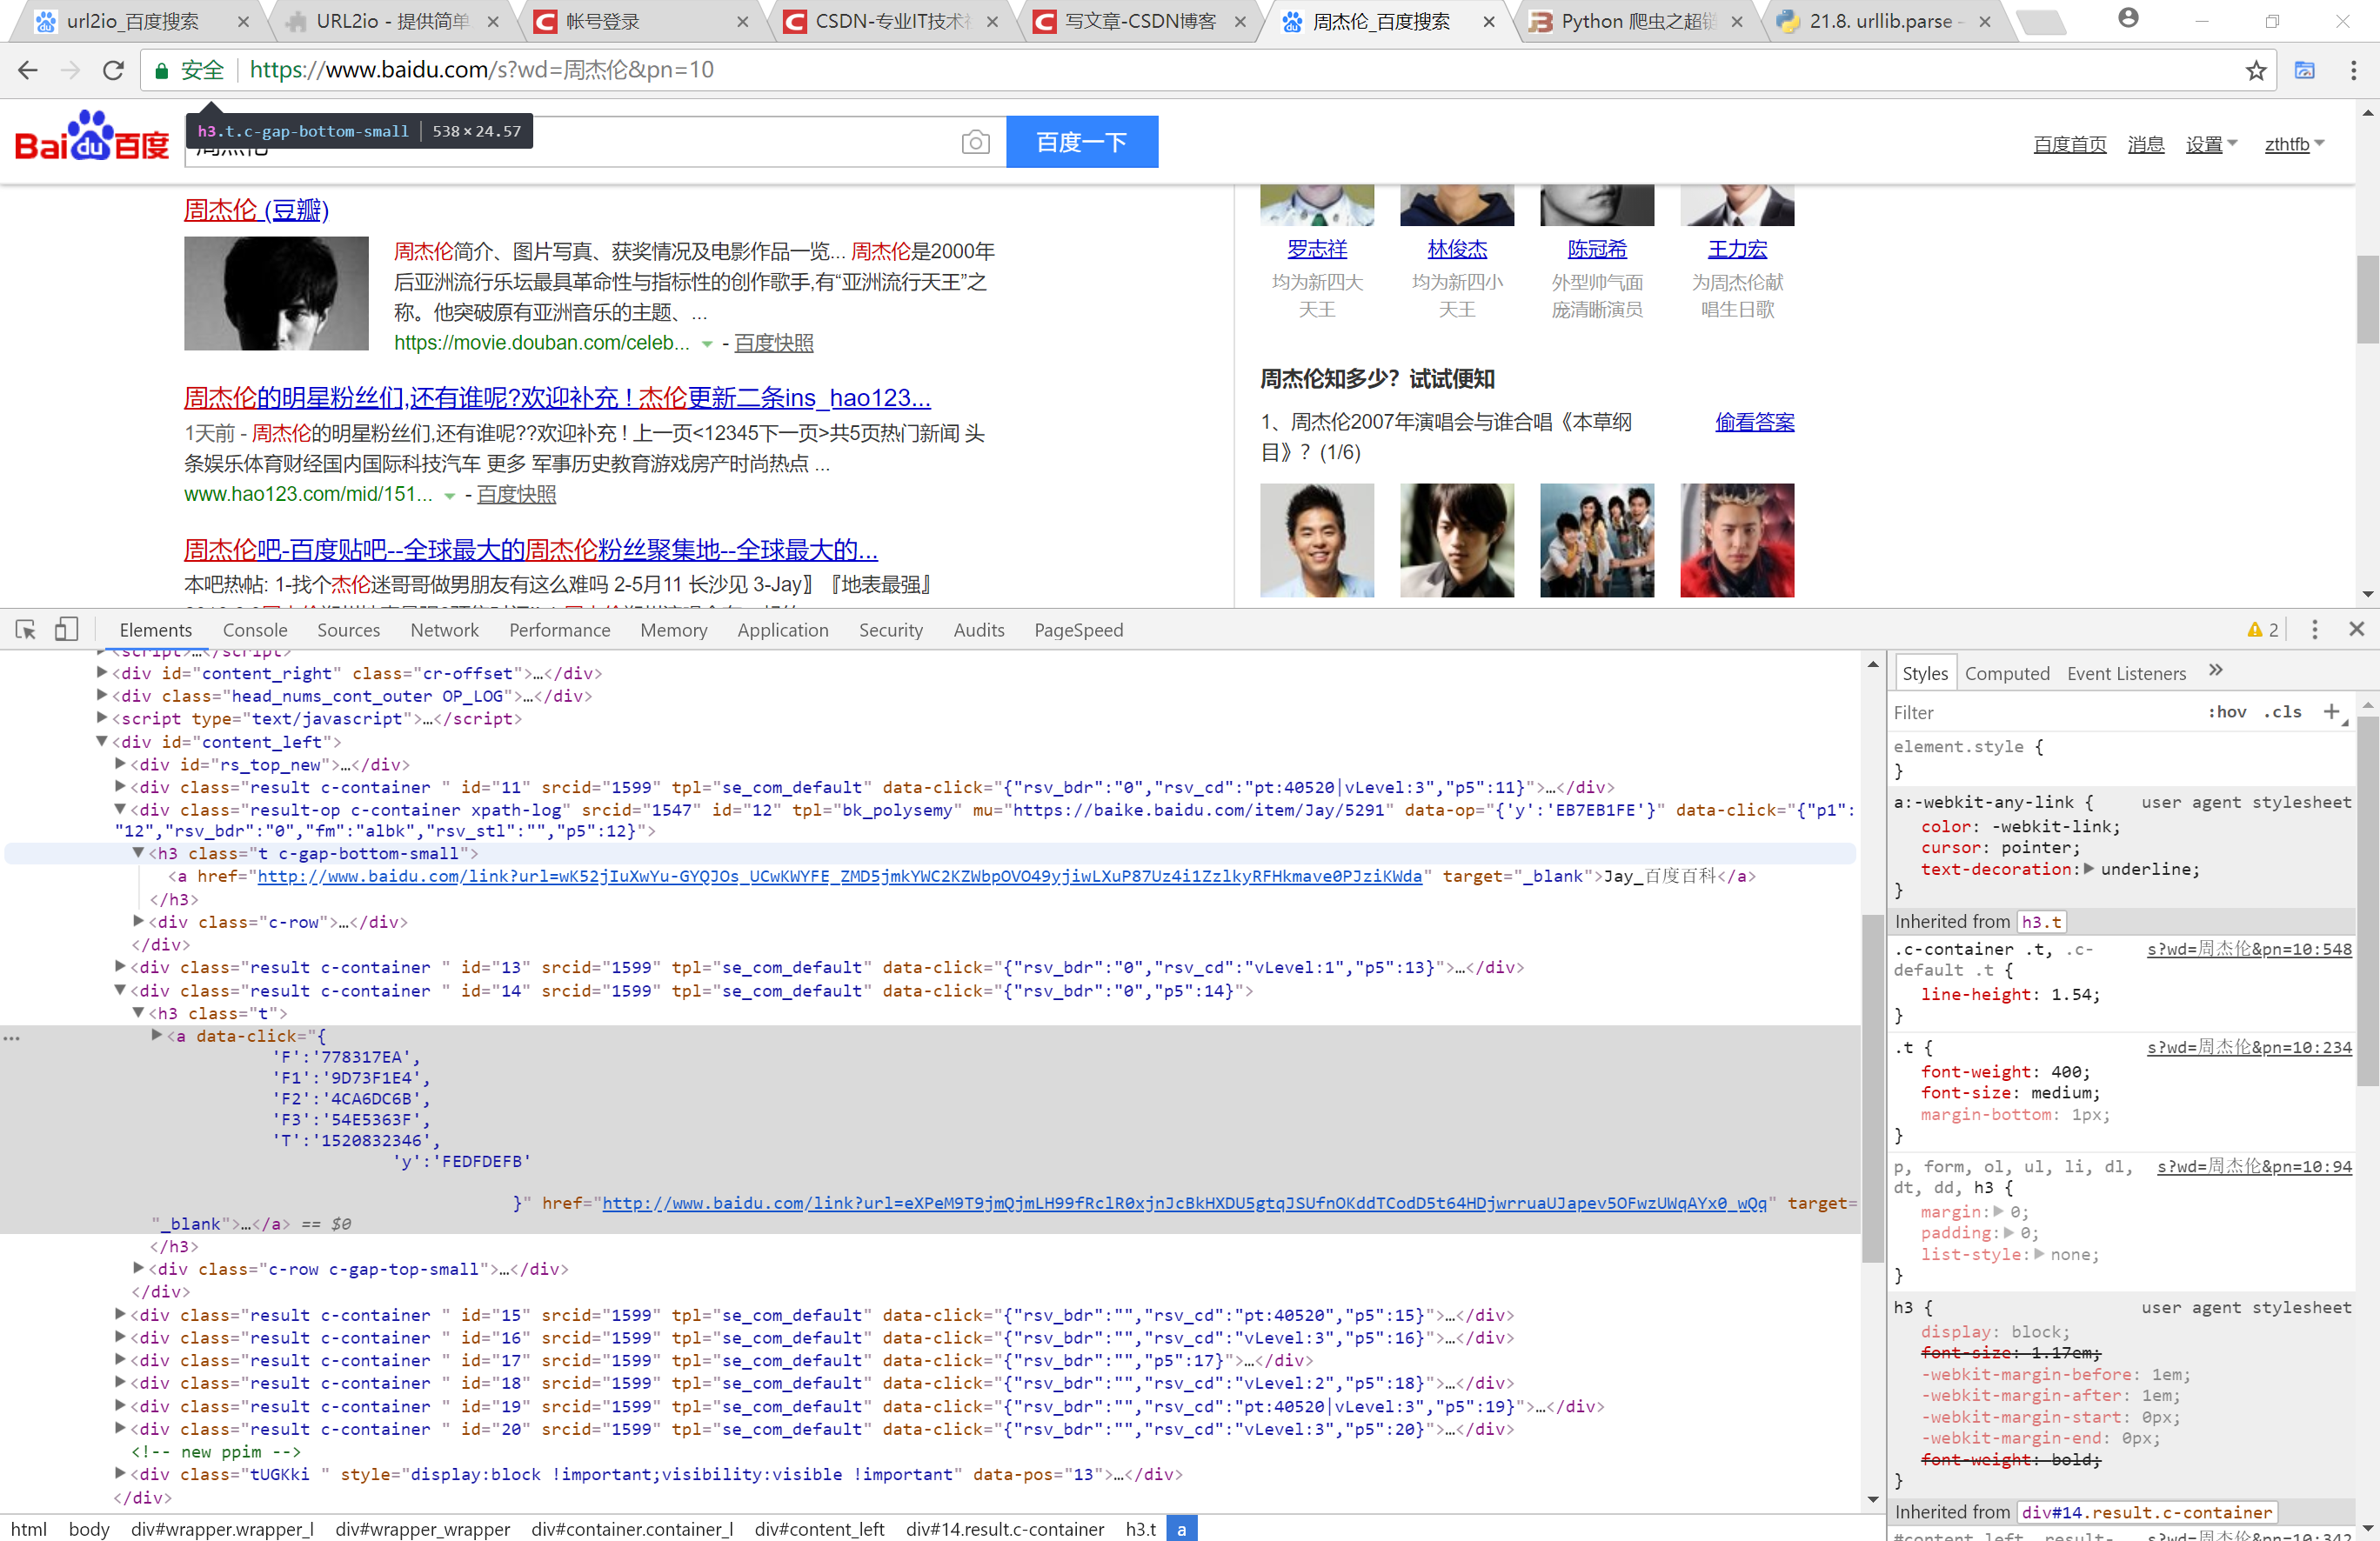Screen dimensions: 2380x1541
Task: Open the dropdown arrow after movie.douban.com URL
Action: tap(707, 344)
